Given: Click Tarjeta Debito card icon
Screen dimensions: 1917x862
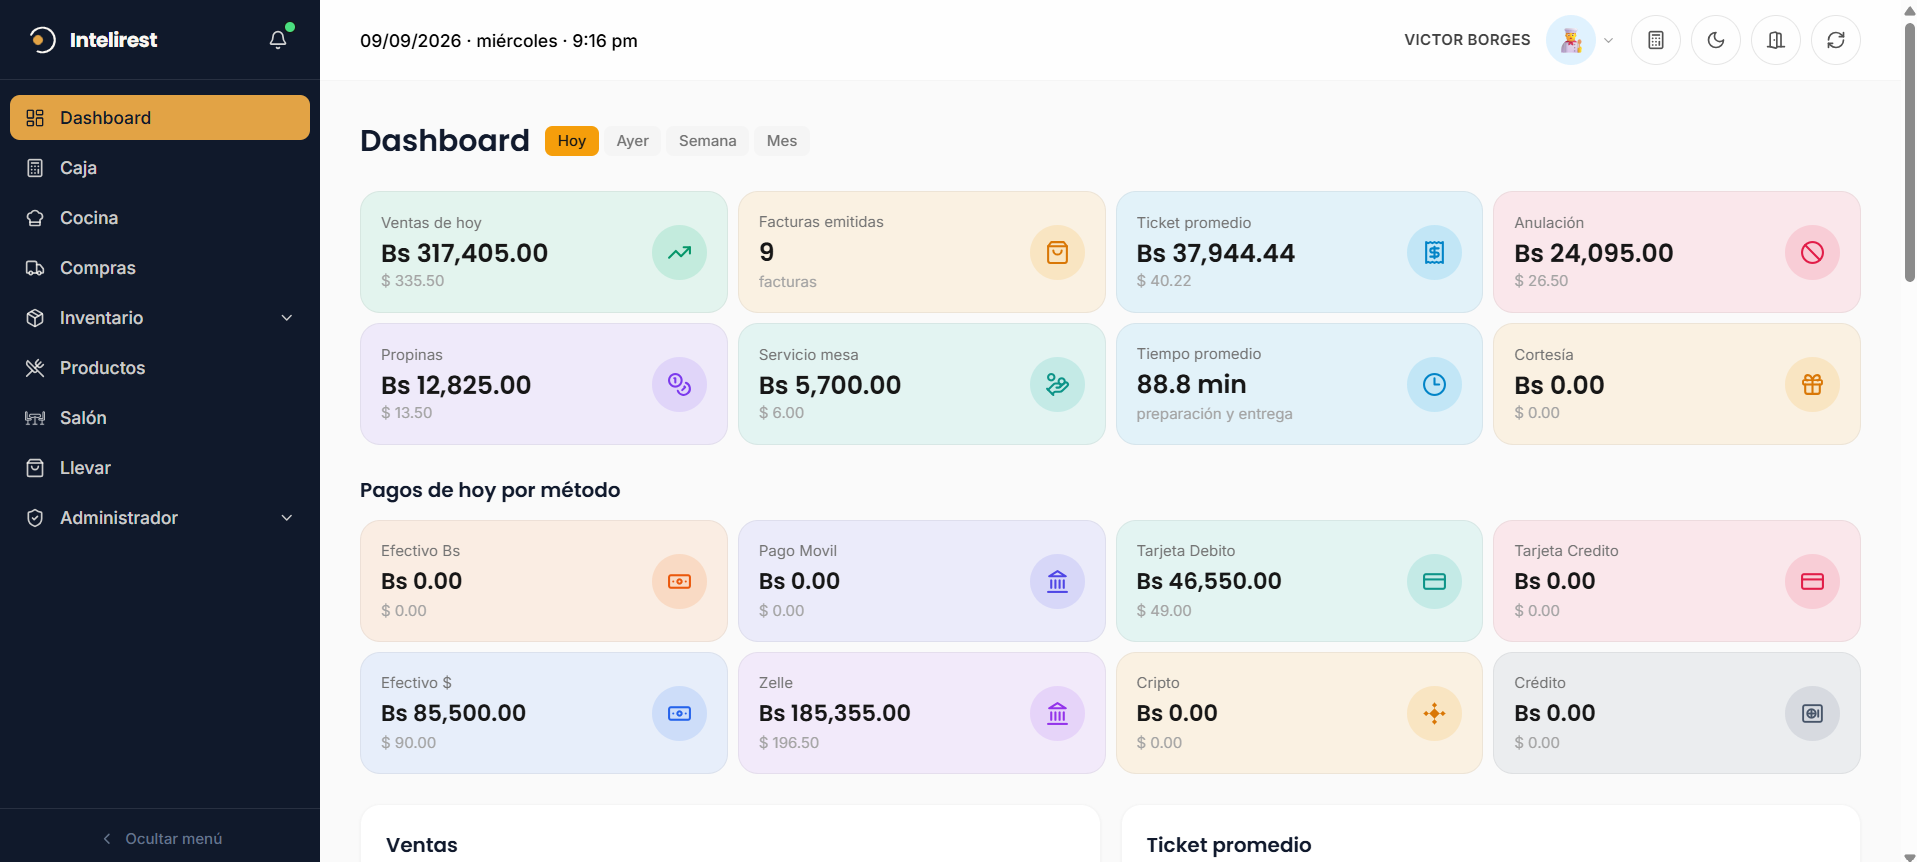Looking at the screenshot, I should (1435, 582).
